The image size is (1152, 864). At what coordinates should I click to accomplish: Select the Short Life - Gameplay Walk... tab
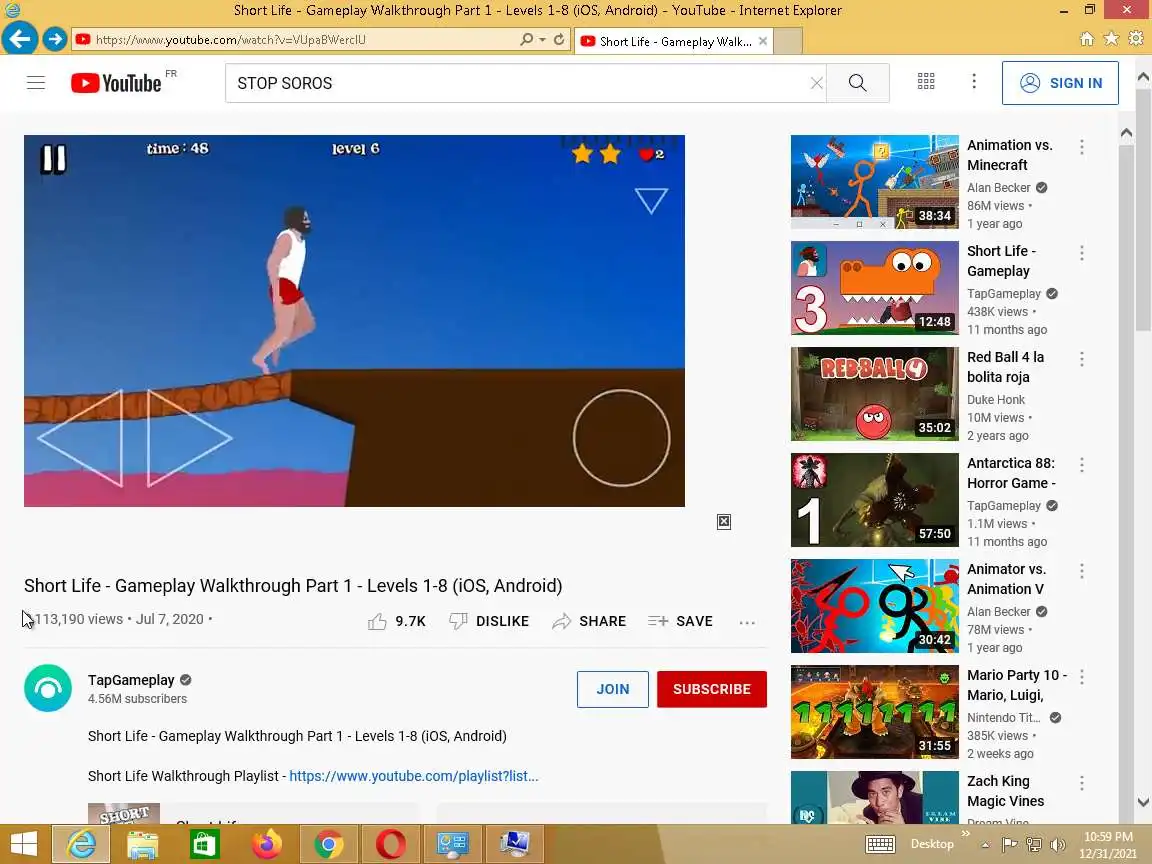click(x=674, y=41)
